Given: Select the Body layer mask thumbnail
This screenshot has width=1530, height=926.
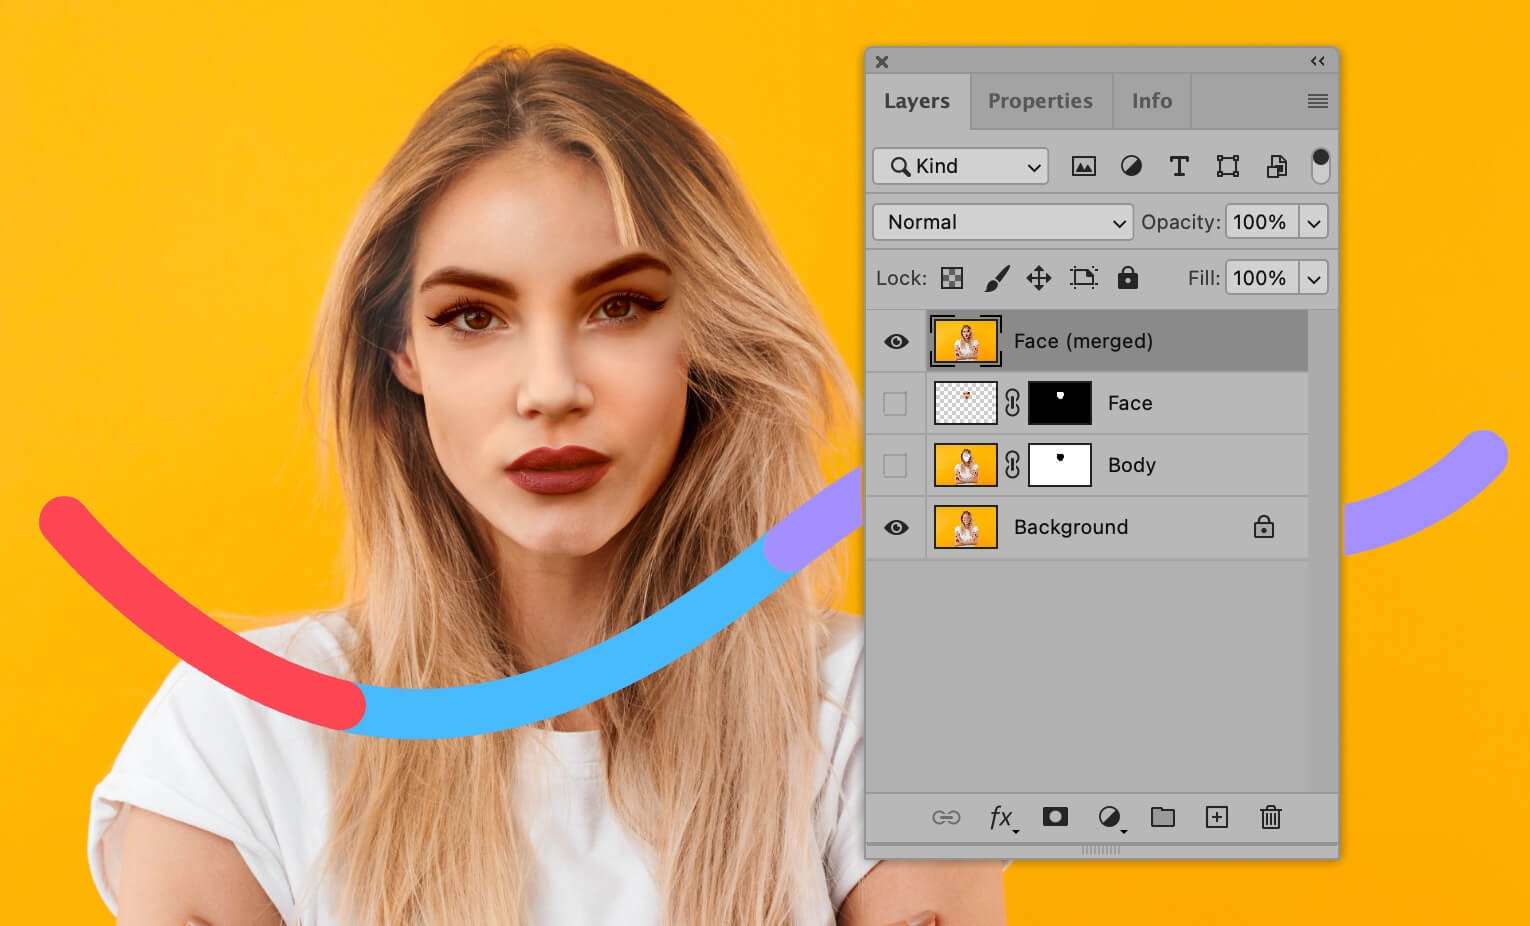Looking at the screenshot, I should pos(1059,465).
